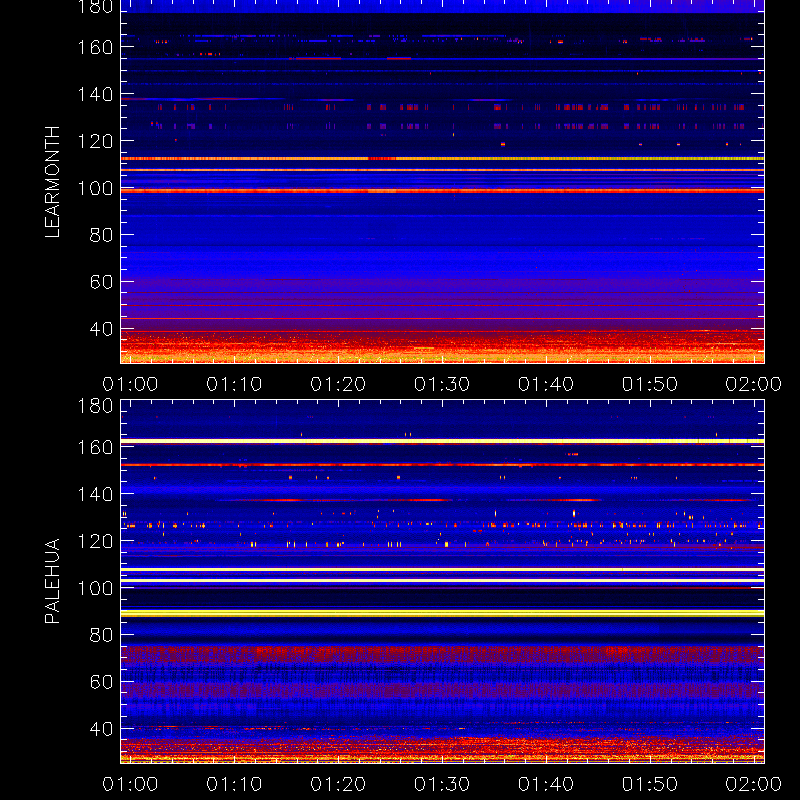This screenshot has width=800, height=800.
Task: Click Learmonth panel's 01:50 time label
Action: [649, 384]
